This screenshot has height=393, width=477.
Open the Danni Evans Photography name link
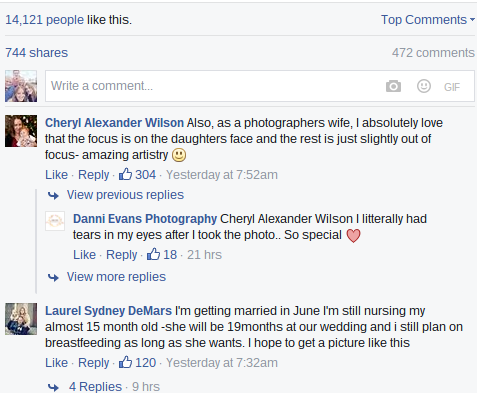[145, 219]
